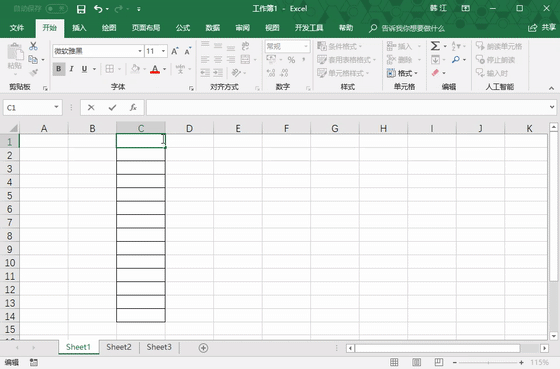Screen dimensions: 560x369
Task: Expand the Name Box dropdown arrow
Action: click(x=56, y=107)
